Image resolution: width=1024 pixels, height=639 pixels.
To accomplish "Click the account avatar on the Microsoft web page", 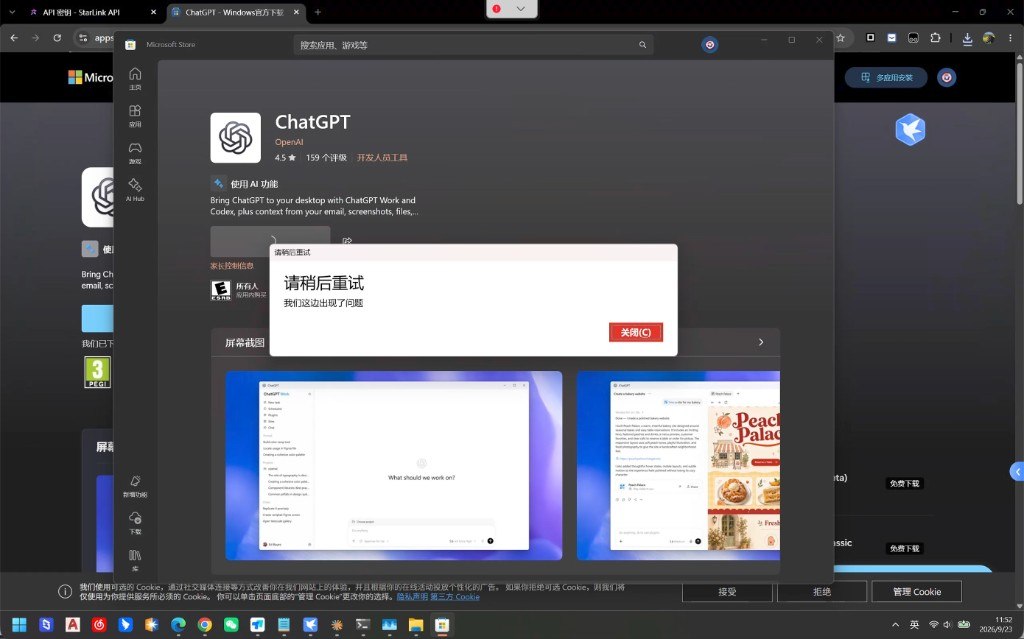I will click(x=946, y=78).
